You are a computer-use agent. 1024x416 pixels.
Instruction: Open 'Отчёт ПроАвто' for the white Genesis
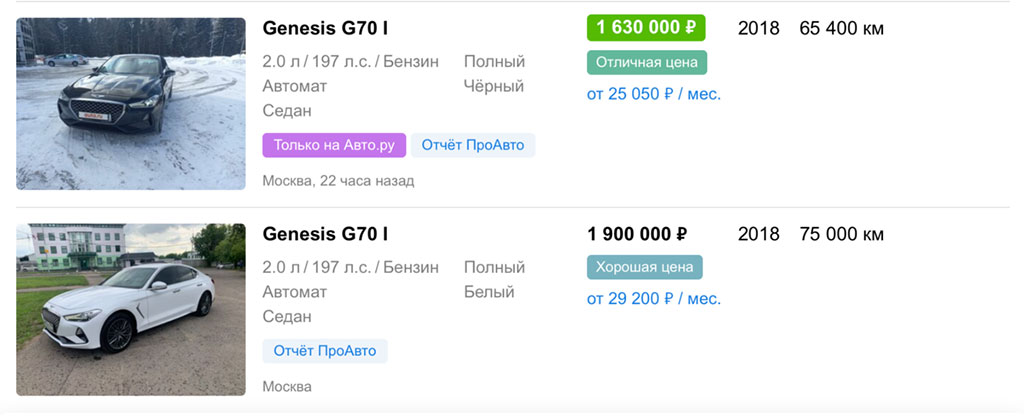tap(324, 351)
